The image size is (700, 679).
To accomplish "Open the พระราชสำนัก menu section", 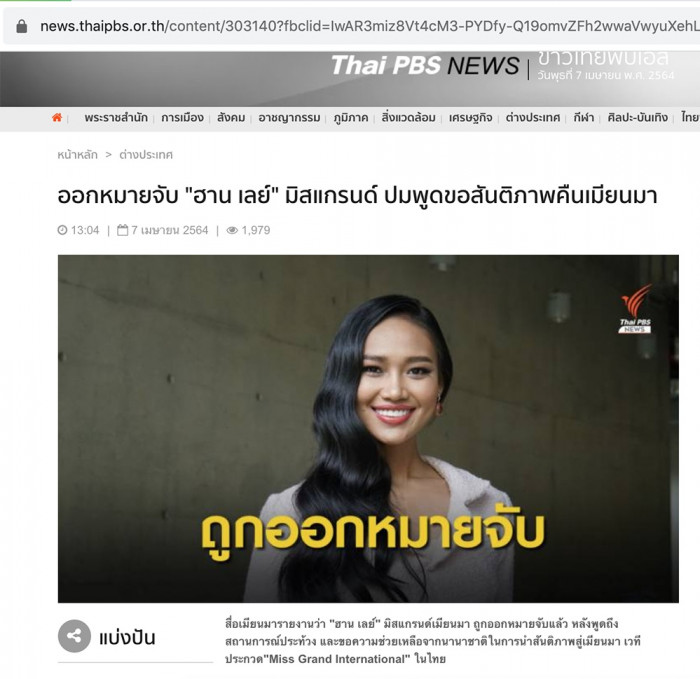I will point(116,118).
